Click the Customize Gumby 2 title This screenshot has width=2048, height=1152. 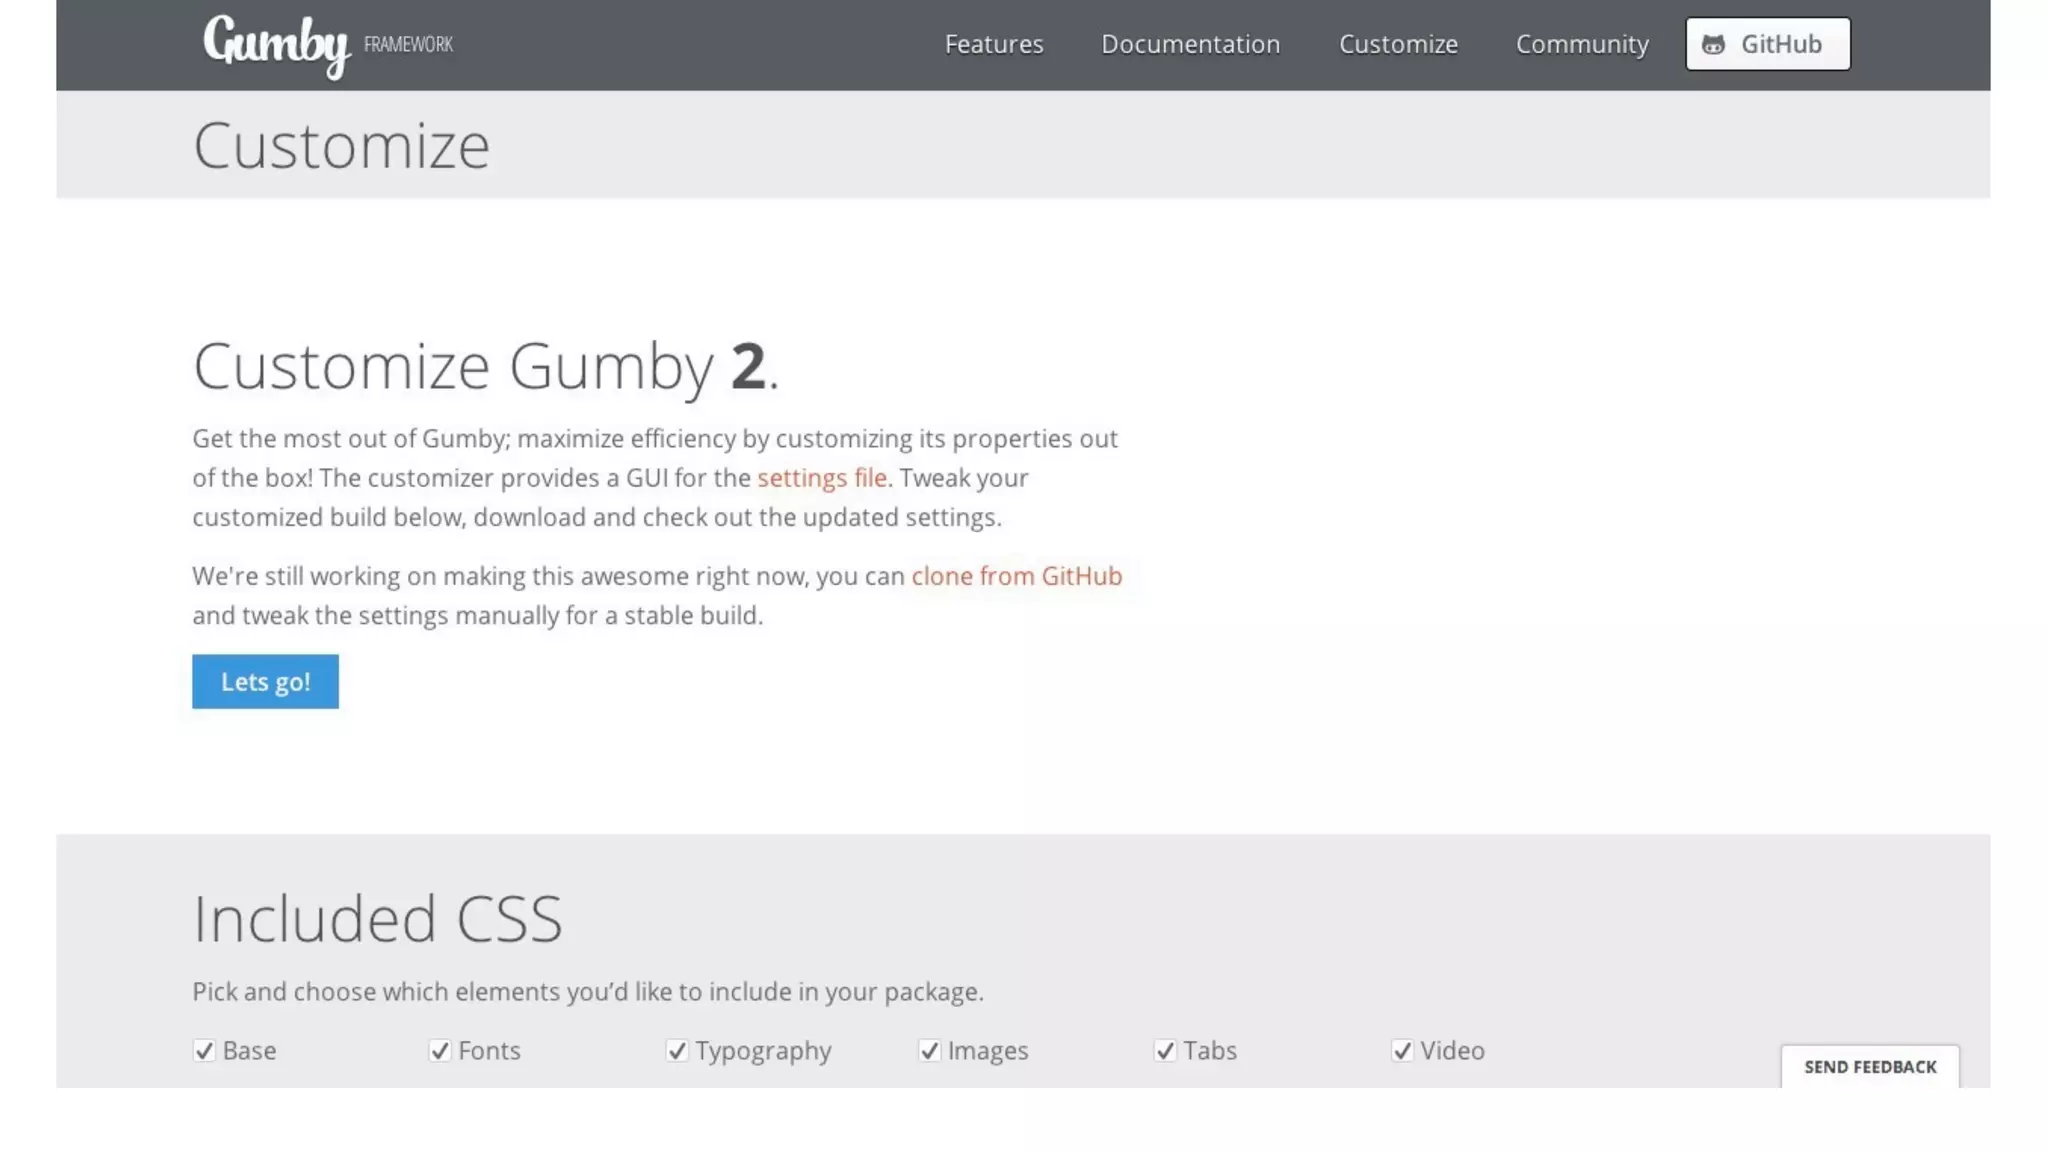coord(485,366)
